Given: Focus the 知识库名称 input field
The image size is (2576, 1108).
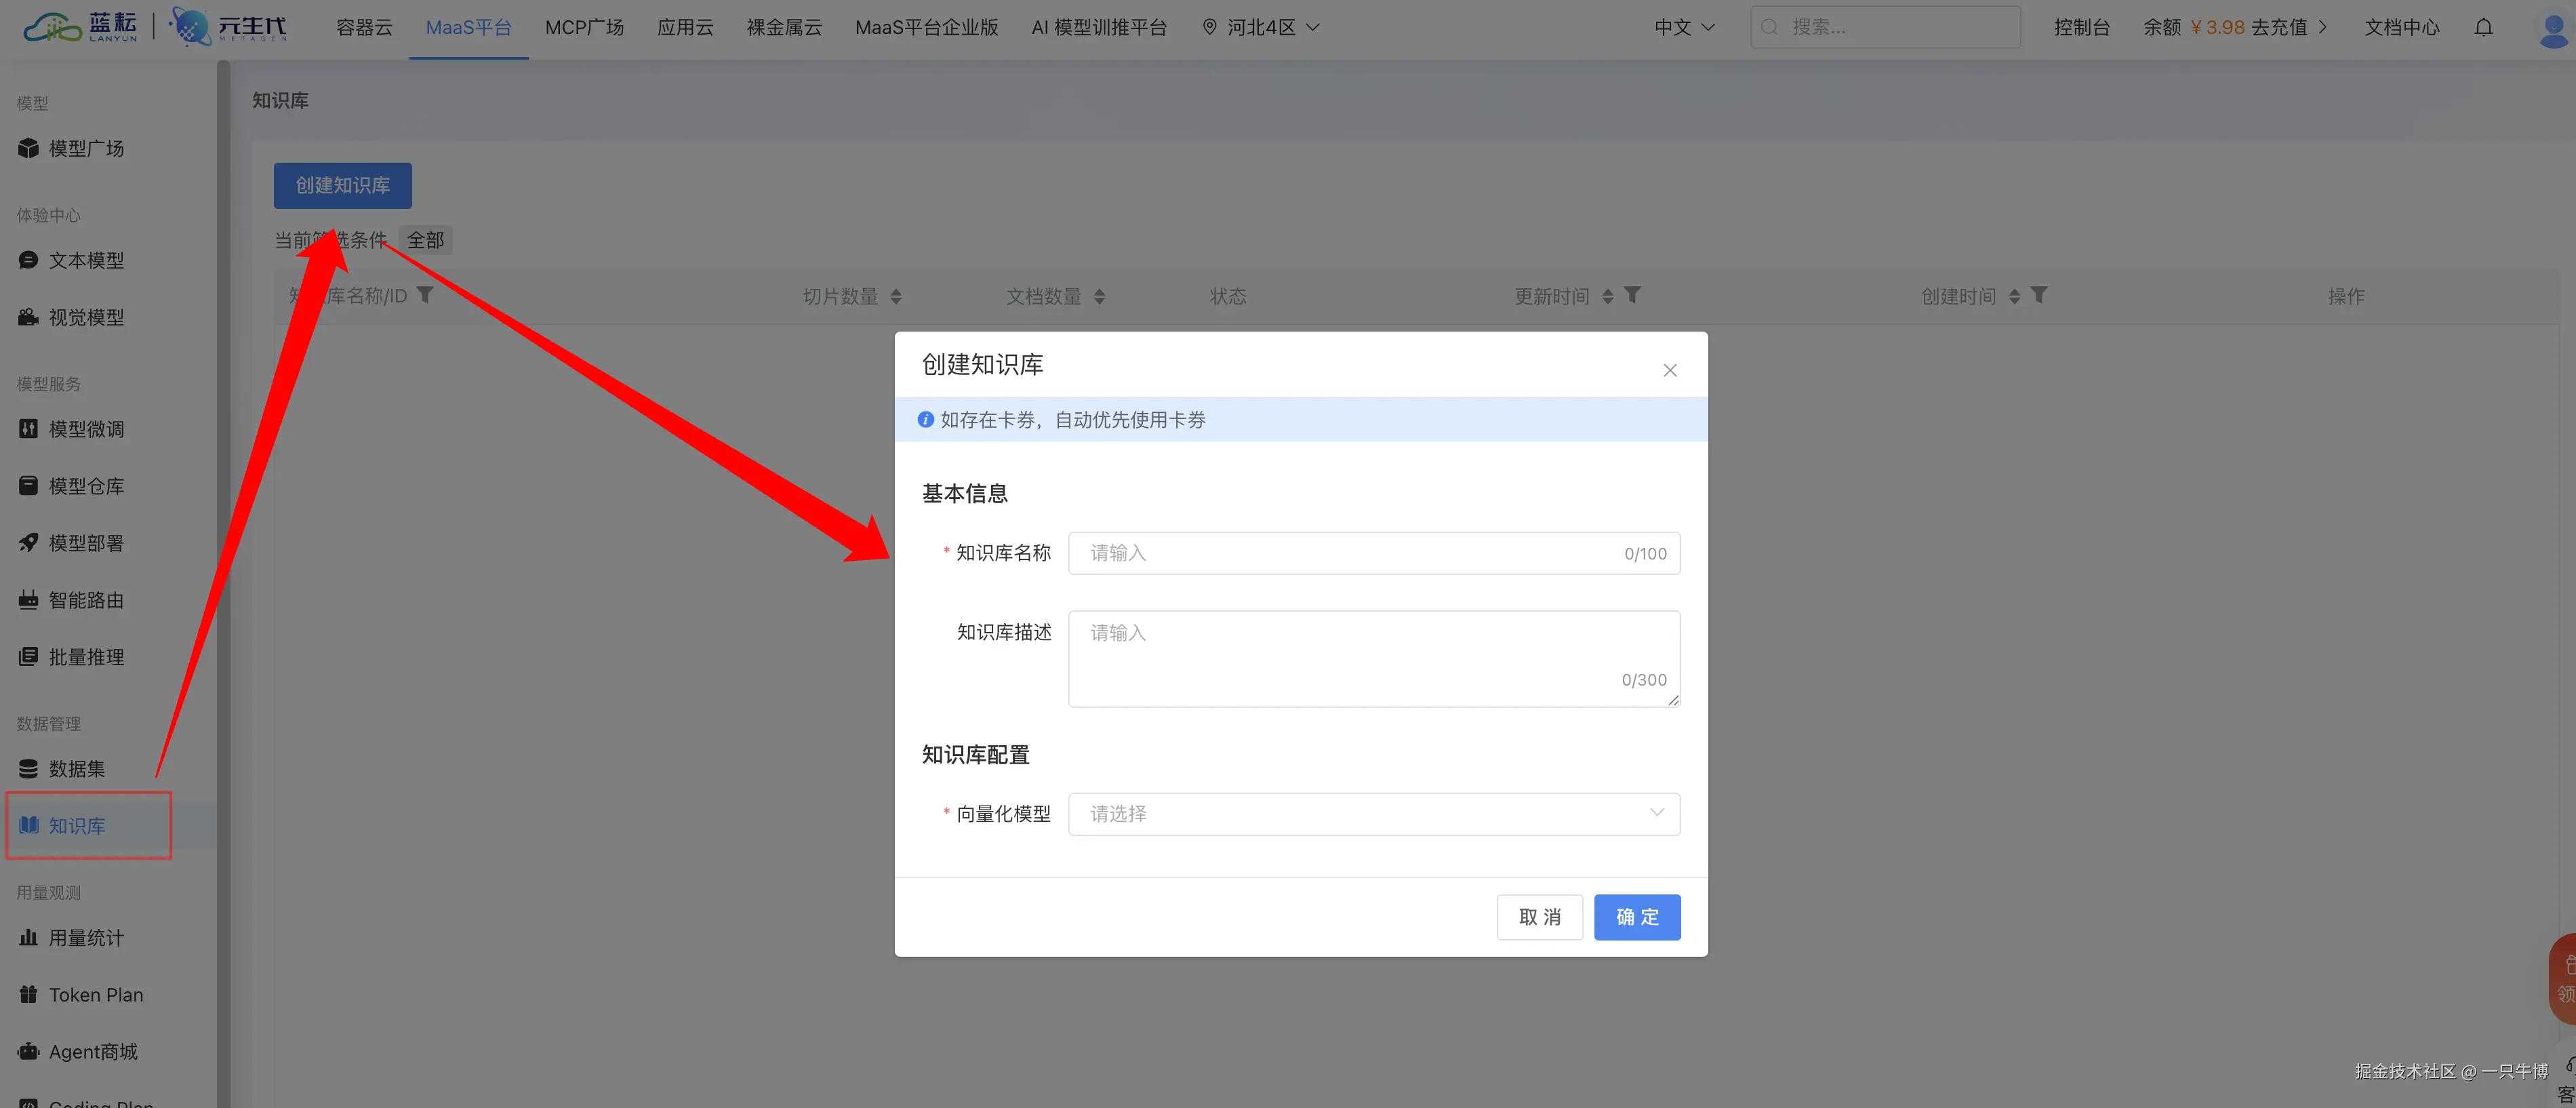Looking at the screenshot, I should click(x=1374, y=553).
